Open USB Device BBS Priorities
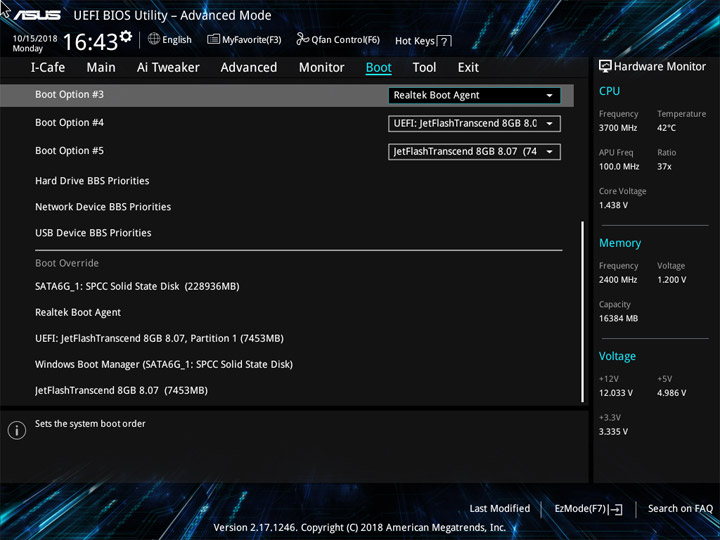 (93, 233)
